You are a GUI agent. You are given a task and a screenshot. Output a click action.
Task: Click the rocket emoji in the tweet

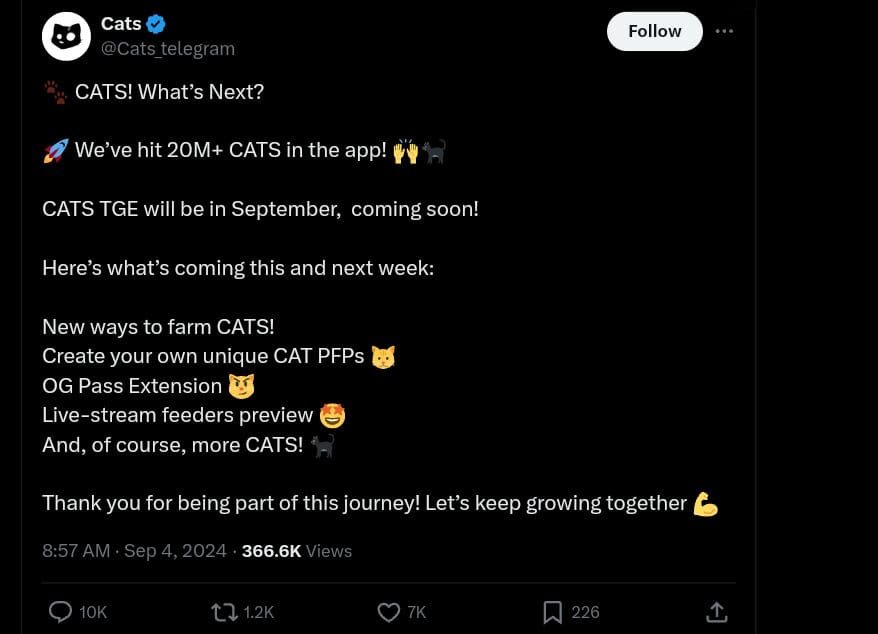click(x=54, y=149)
